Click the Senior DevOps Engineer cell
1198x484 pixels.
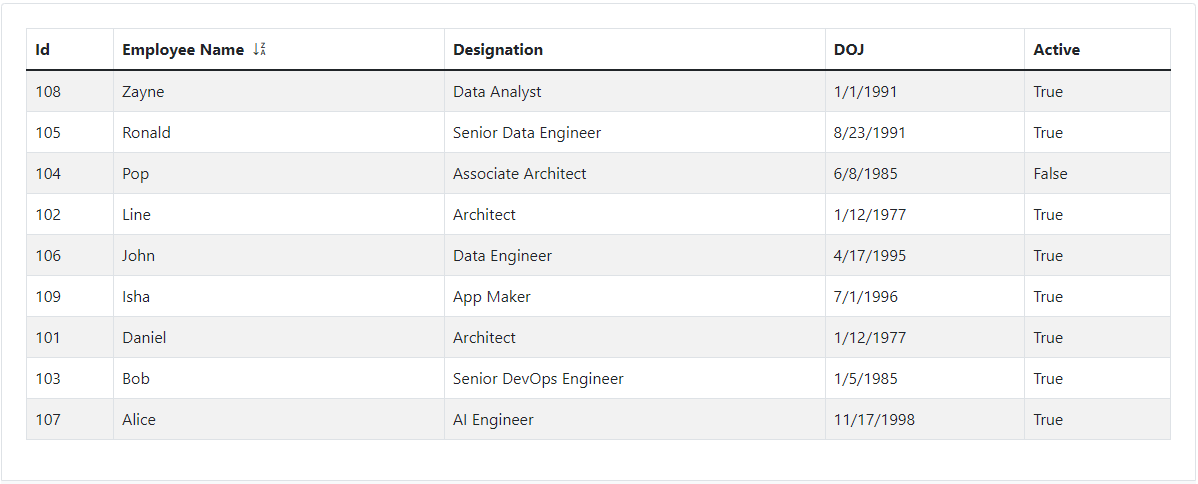[x=538, y=378]
